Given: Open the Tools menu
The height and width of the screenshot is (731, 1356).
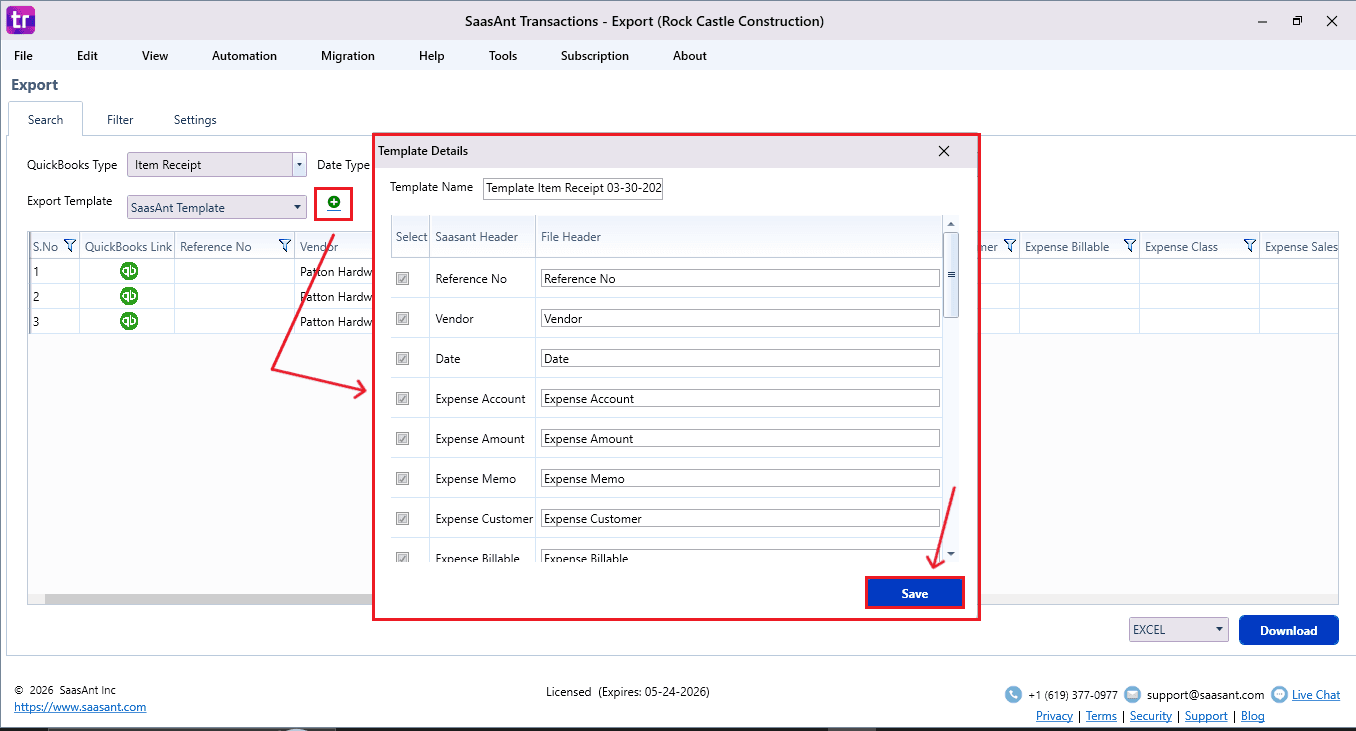Looking at the screenshot, I should coord(503,56).
